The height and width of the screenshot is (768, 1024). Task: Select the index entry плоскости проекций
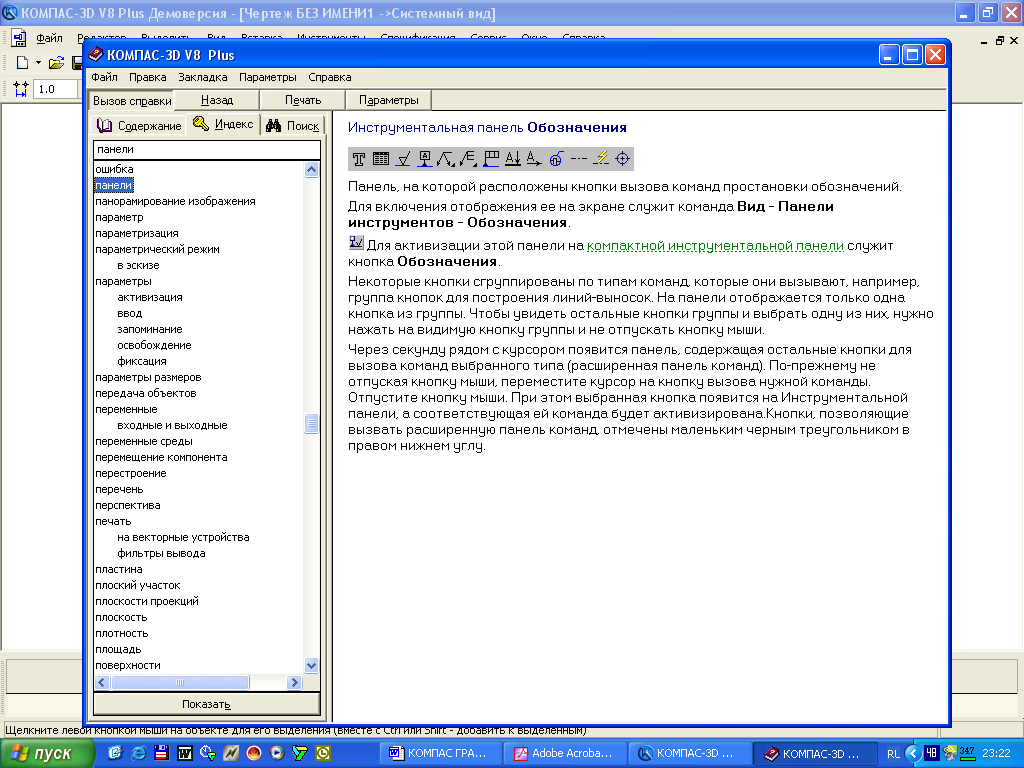click(147, 601)
